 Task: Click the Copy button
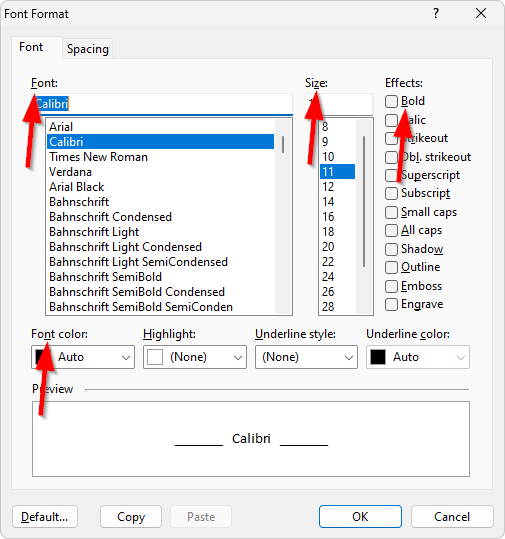(131, 517)
